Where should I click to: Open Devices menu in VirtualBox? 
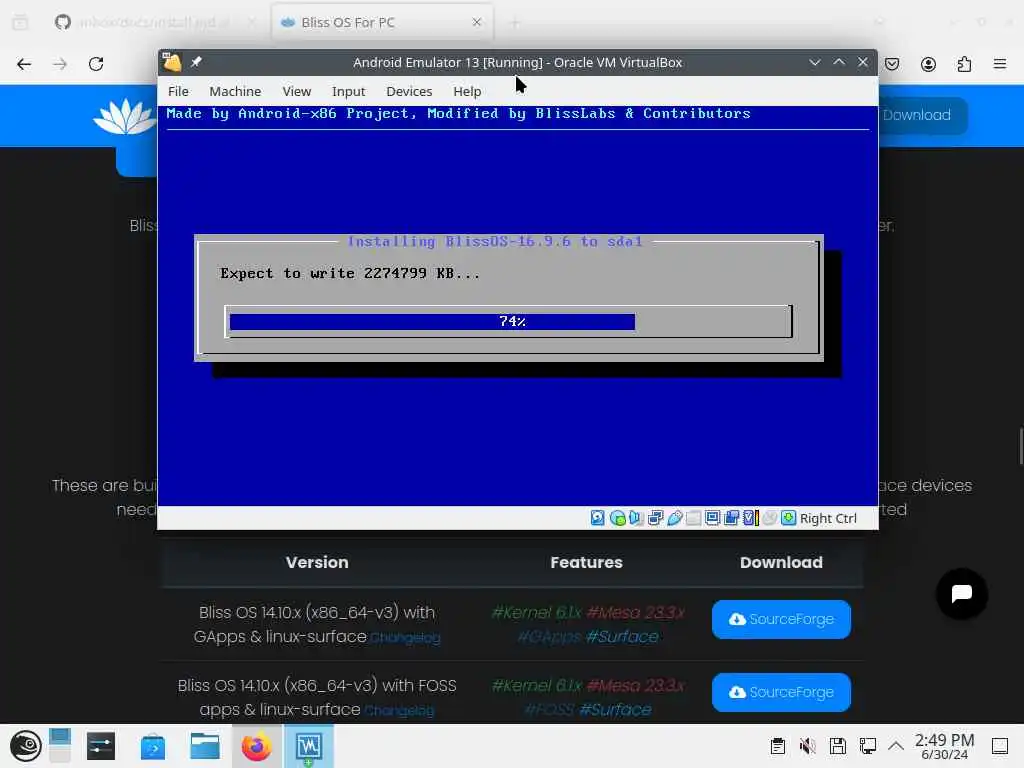click(x=409, y=91)
